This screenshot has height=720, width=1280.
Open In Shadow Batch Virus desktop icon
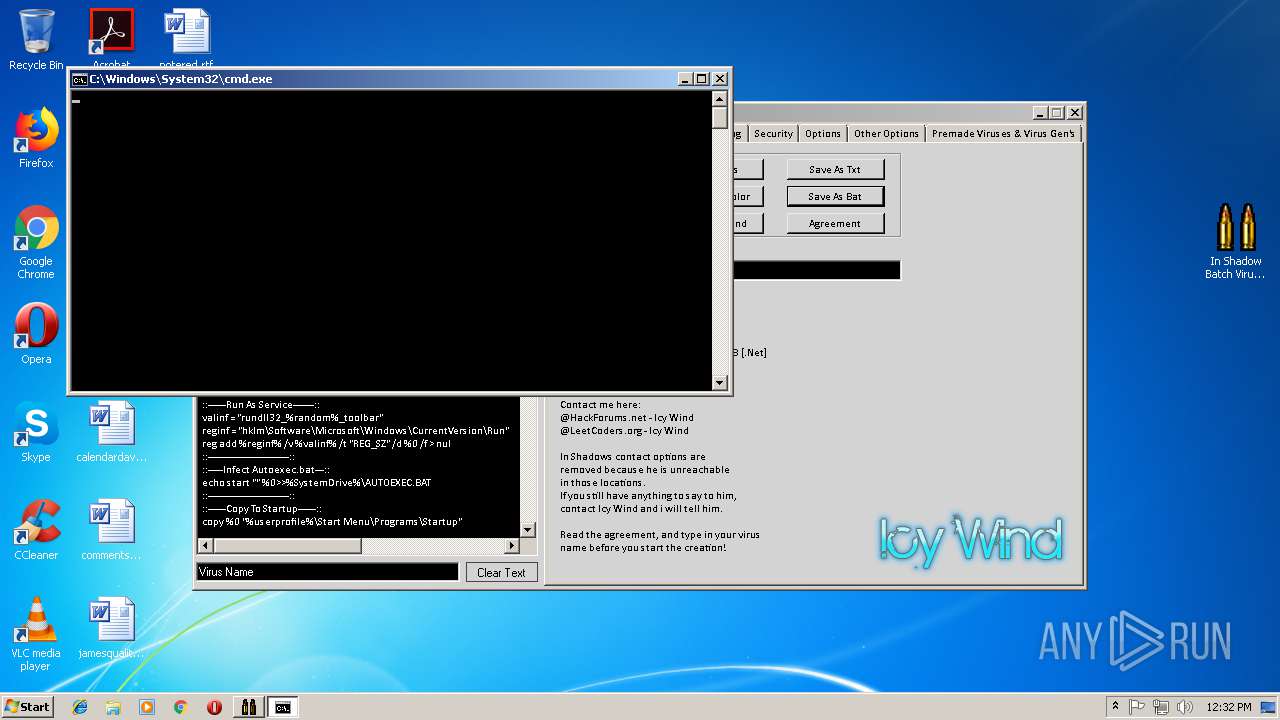1235,241
